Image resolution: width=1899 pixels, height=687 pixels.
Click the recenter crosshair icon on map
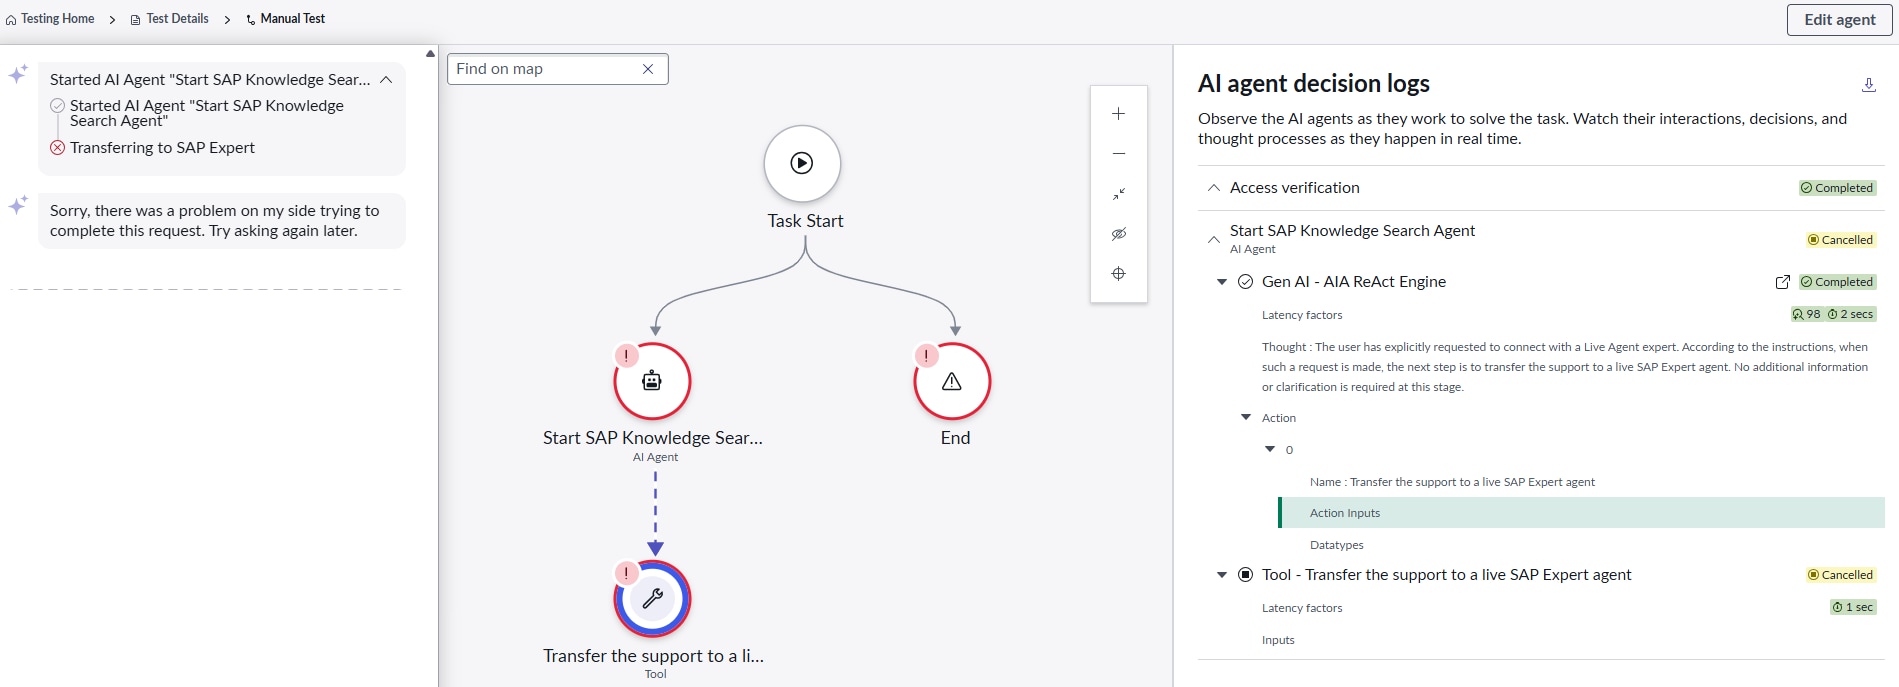click(1118, 274)
